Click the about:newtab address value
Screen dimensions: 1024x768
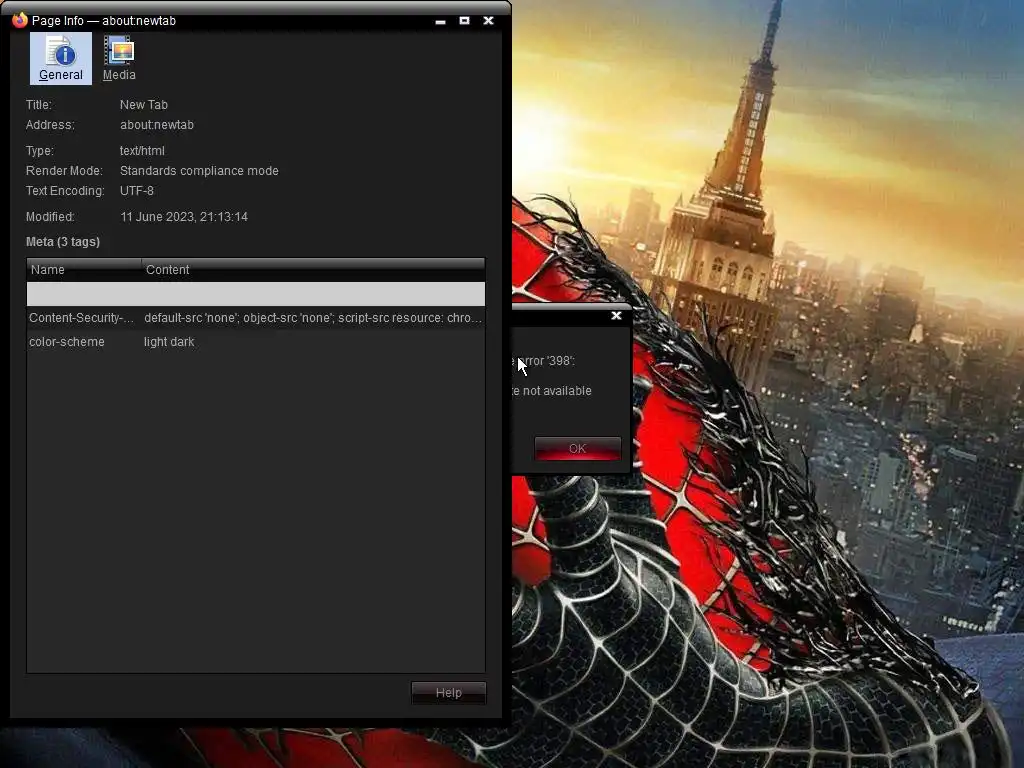point(157,125)
